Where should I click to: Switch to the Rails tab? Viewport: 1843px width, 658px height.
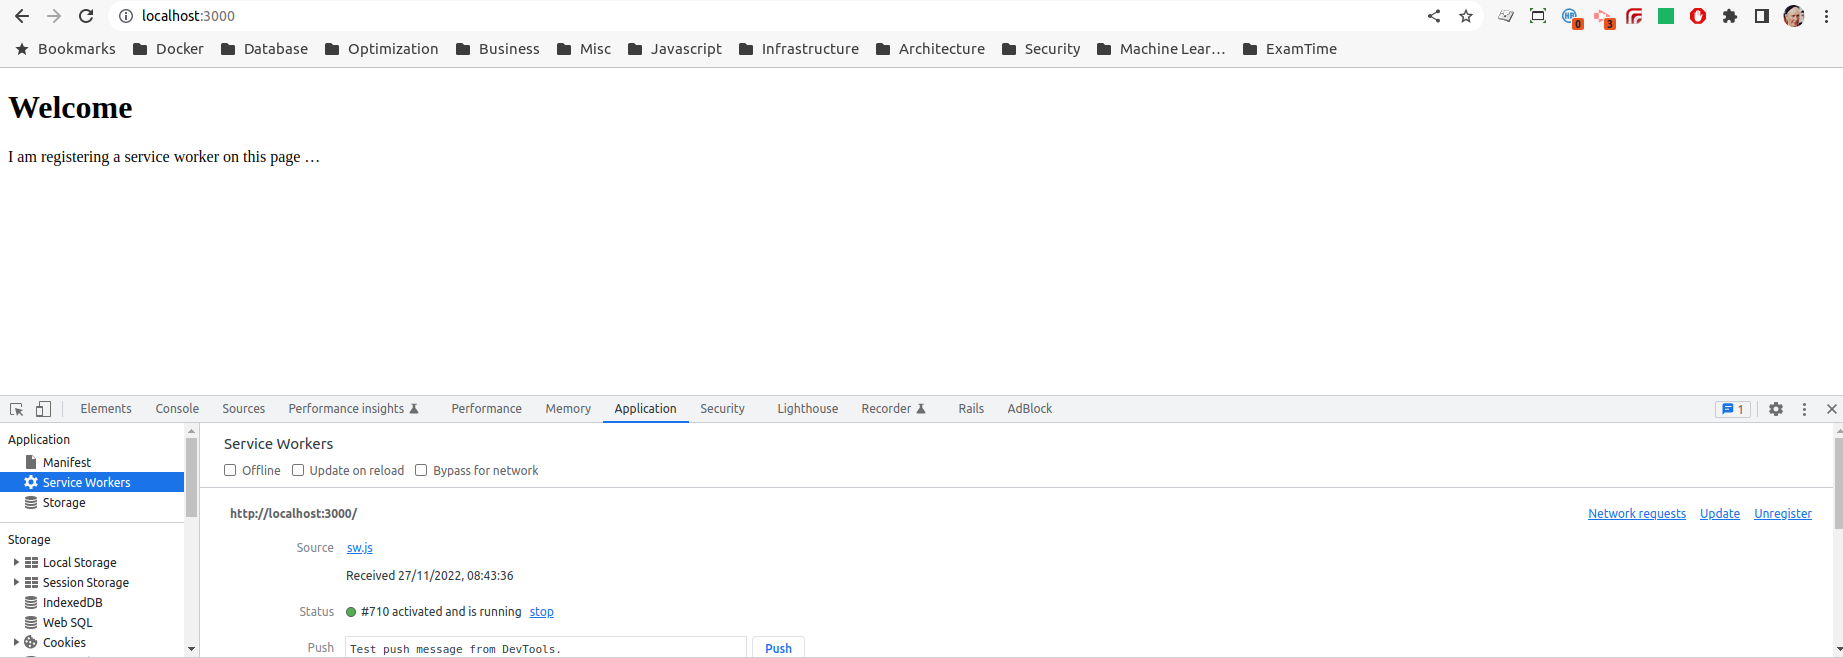(x=971, y=409)
